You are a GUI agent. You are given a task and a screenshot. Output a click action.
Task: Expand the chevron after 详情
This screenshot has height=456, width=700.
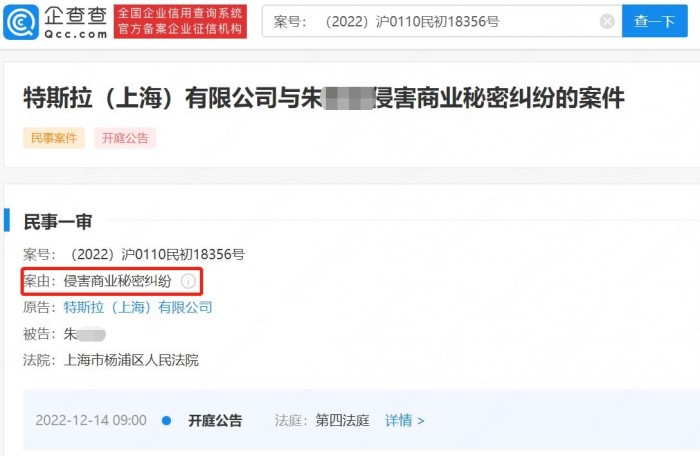coord(421,421)
